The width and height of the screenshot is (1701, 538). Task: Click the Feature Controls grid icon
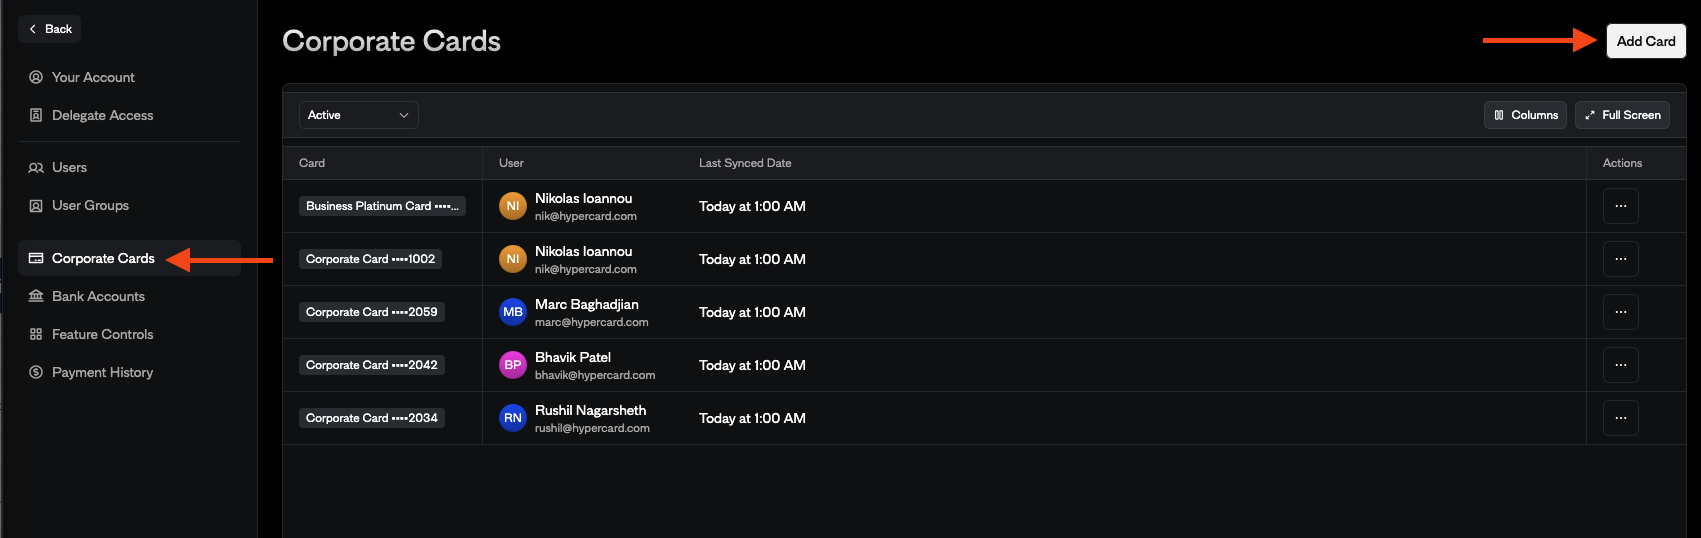coord(36,334)
